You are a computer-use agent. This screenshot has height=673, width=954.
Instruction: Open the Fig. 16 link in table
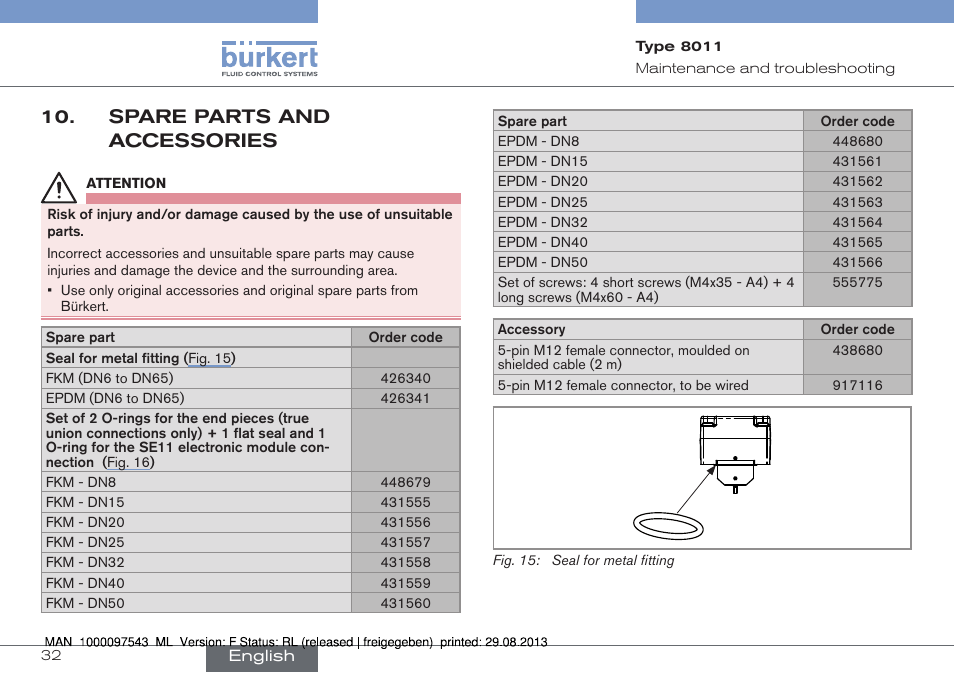click(x=128, y=462)
